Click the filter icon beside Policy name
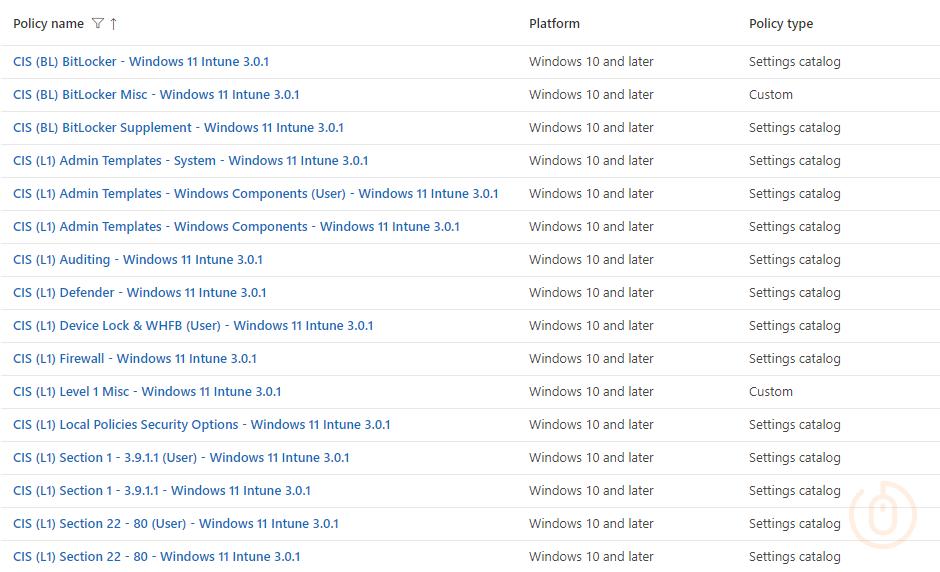 (x=97, y=23)
